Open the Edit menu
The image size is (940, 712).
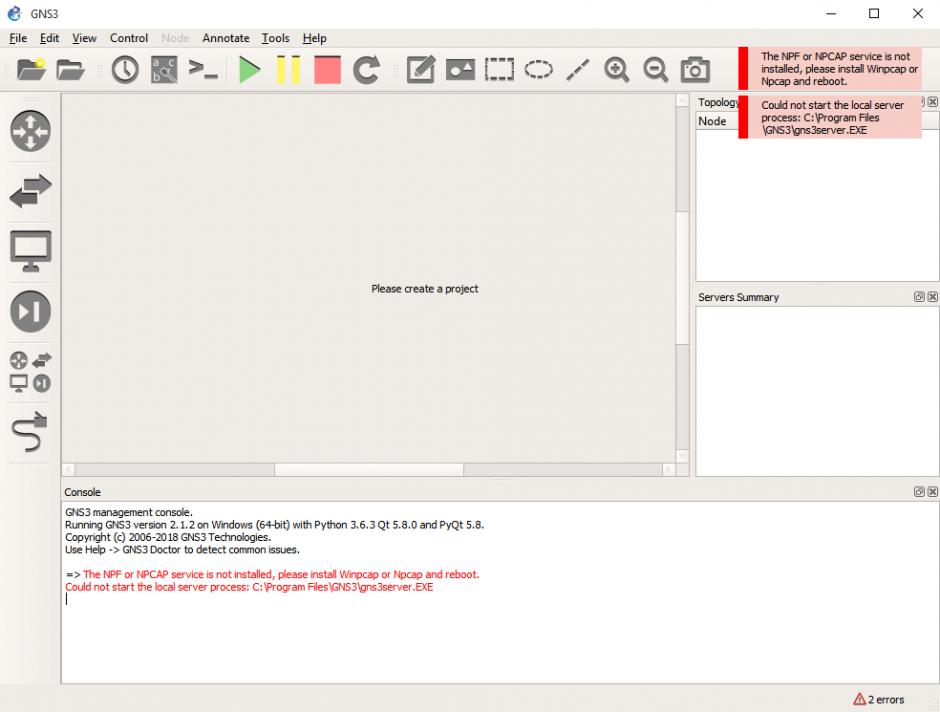49,38
